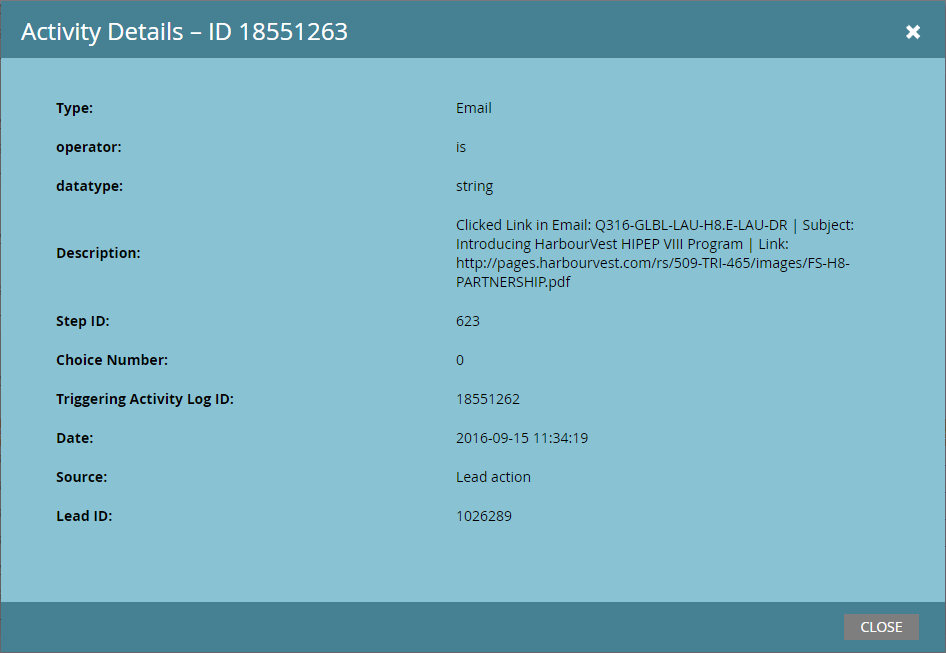The image size is (946, 653).
Task: Select the Source value Lead action
Action: coord(493,477)
